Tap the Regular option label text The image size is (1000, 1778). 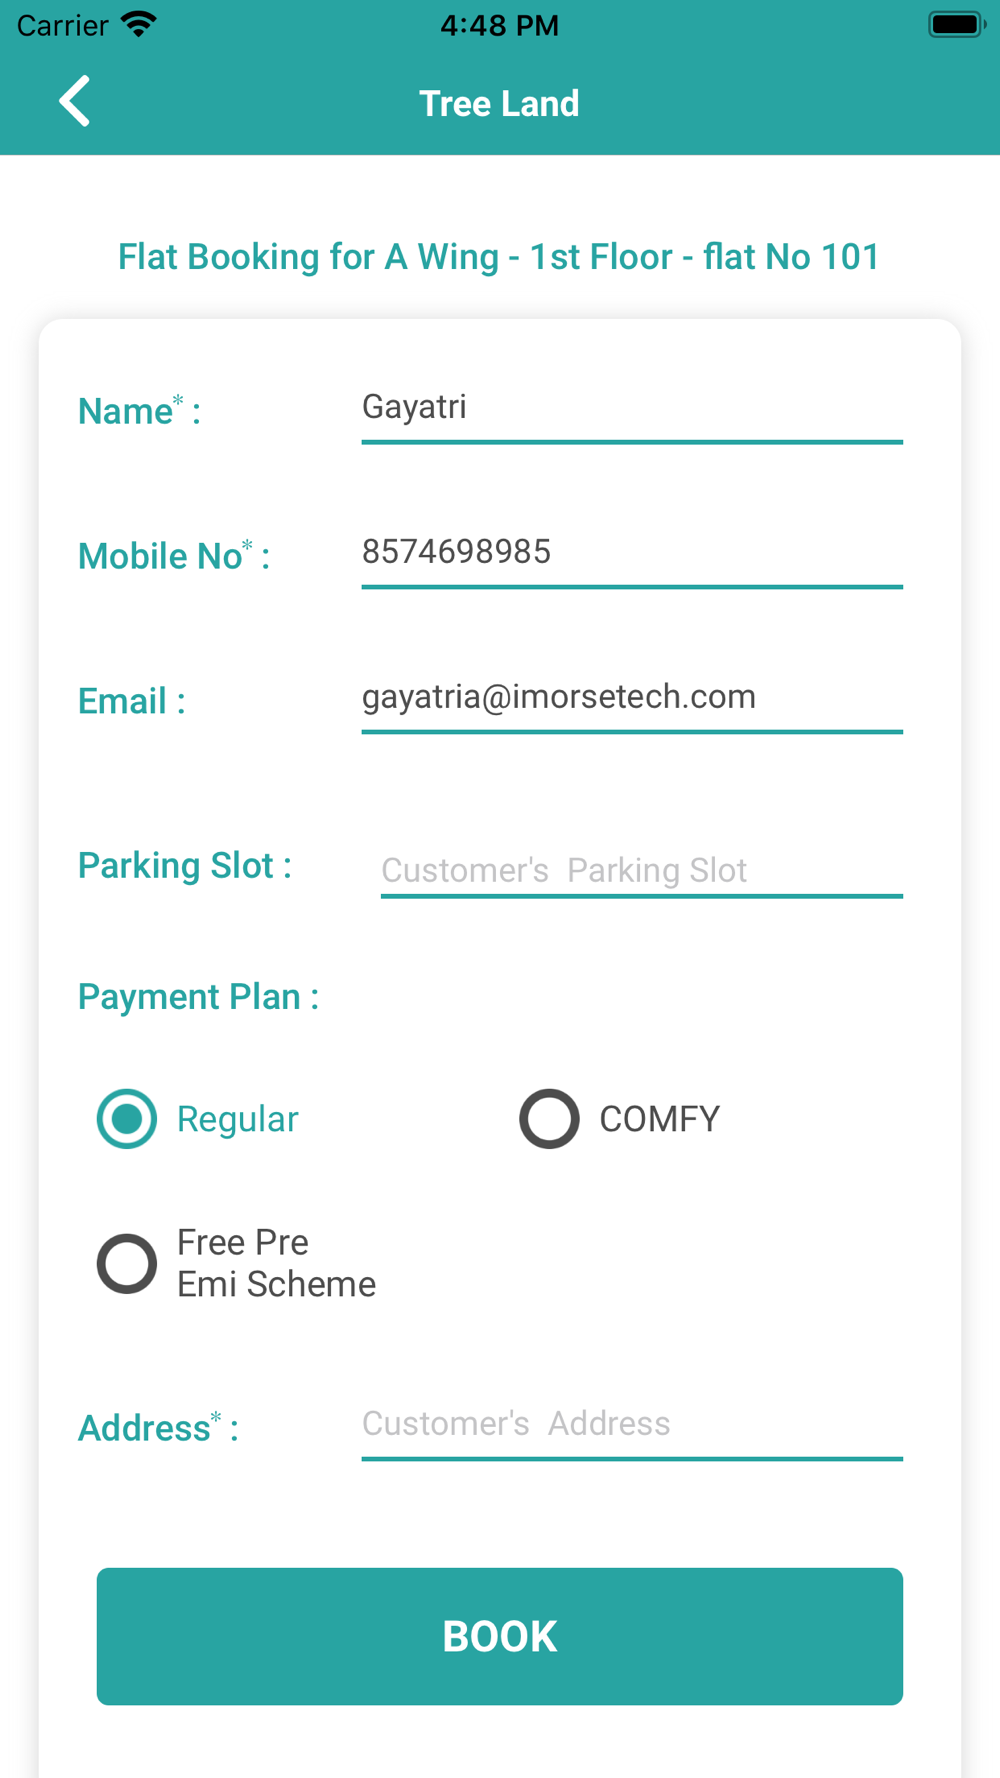pyautogui.click(x=238, y=1119)
